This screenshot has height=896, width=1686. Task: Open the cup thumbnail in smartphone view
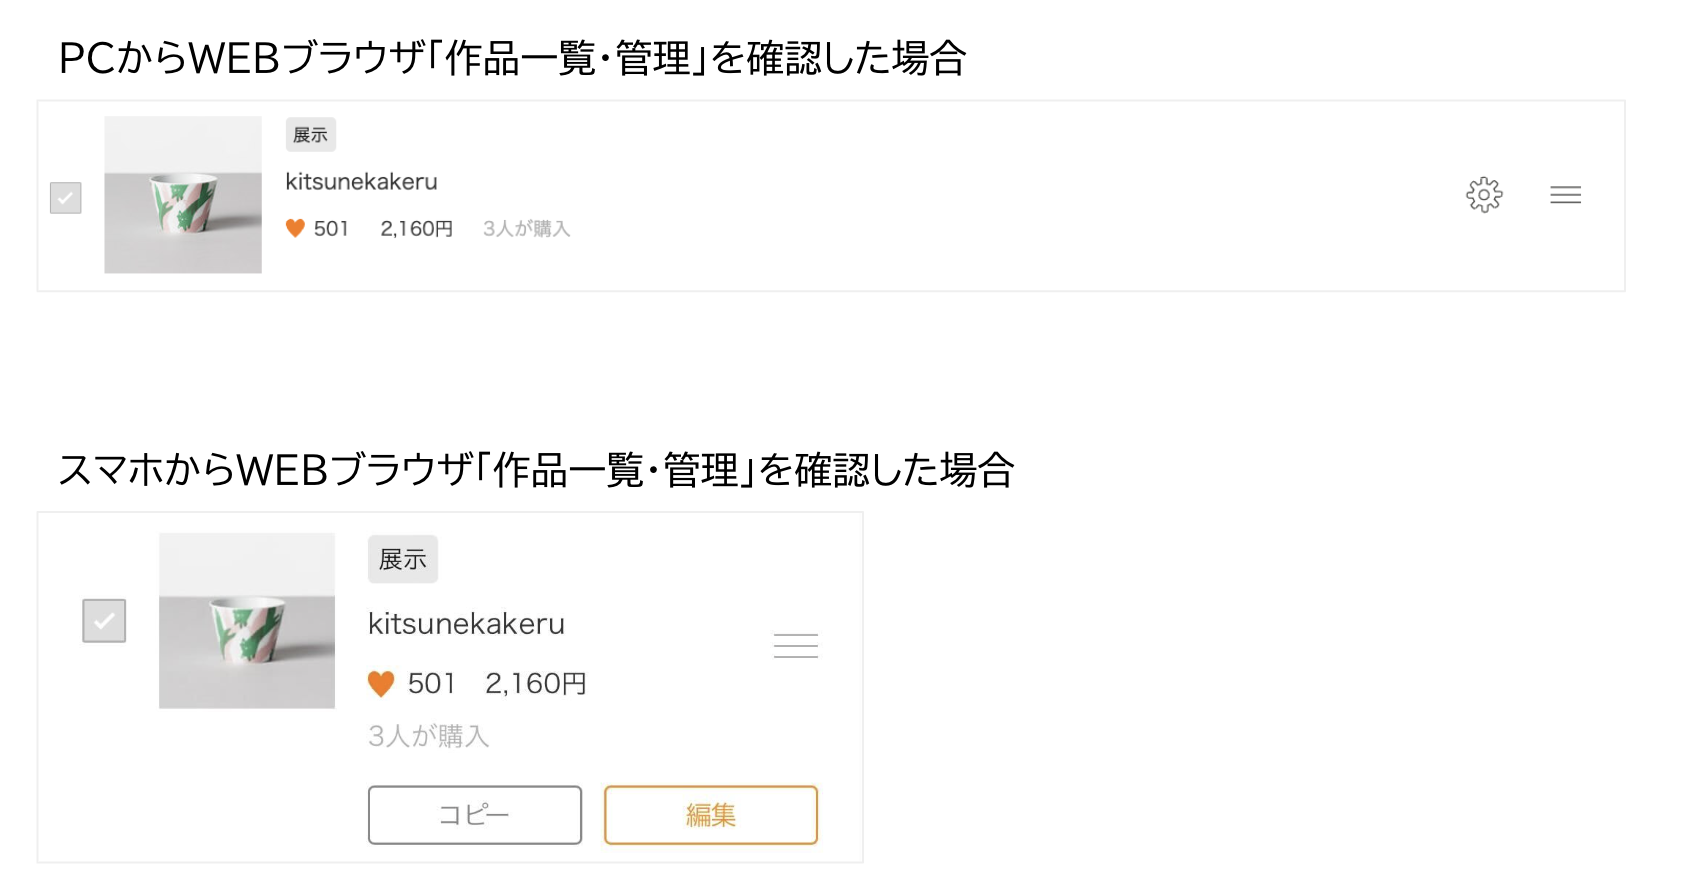pyautogui.click(x=247, y=621)
